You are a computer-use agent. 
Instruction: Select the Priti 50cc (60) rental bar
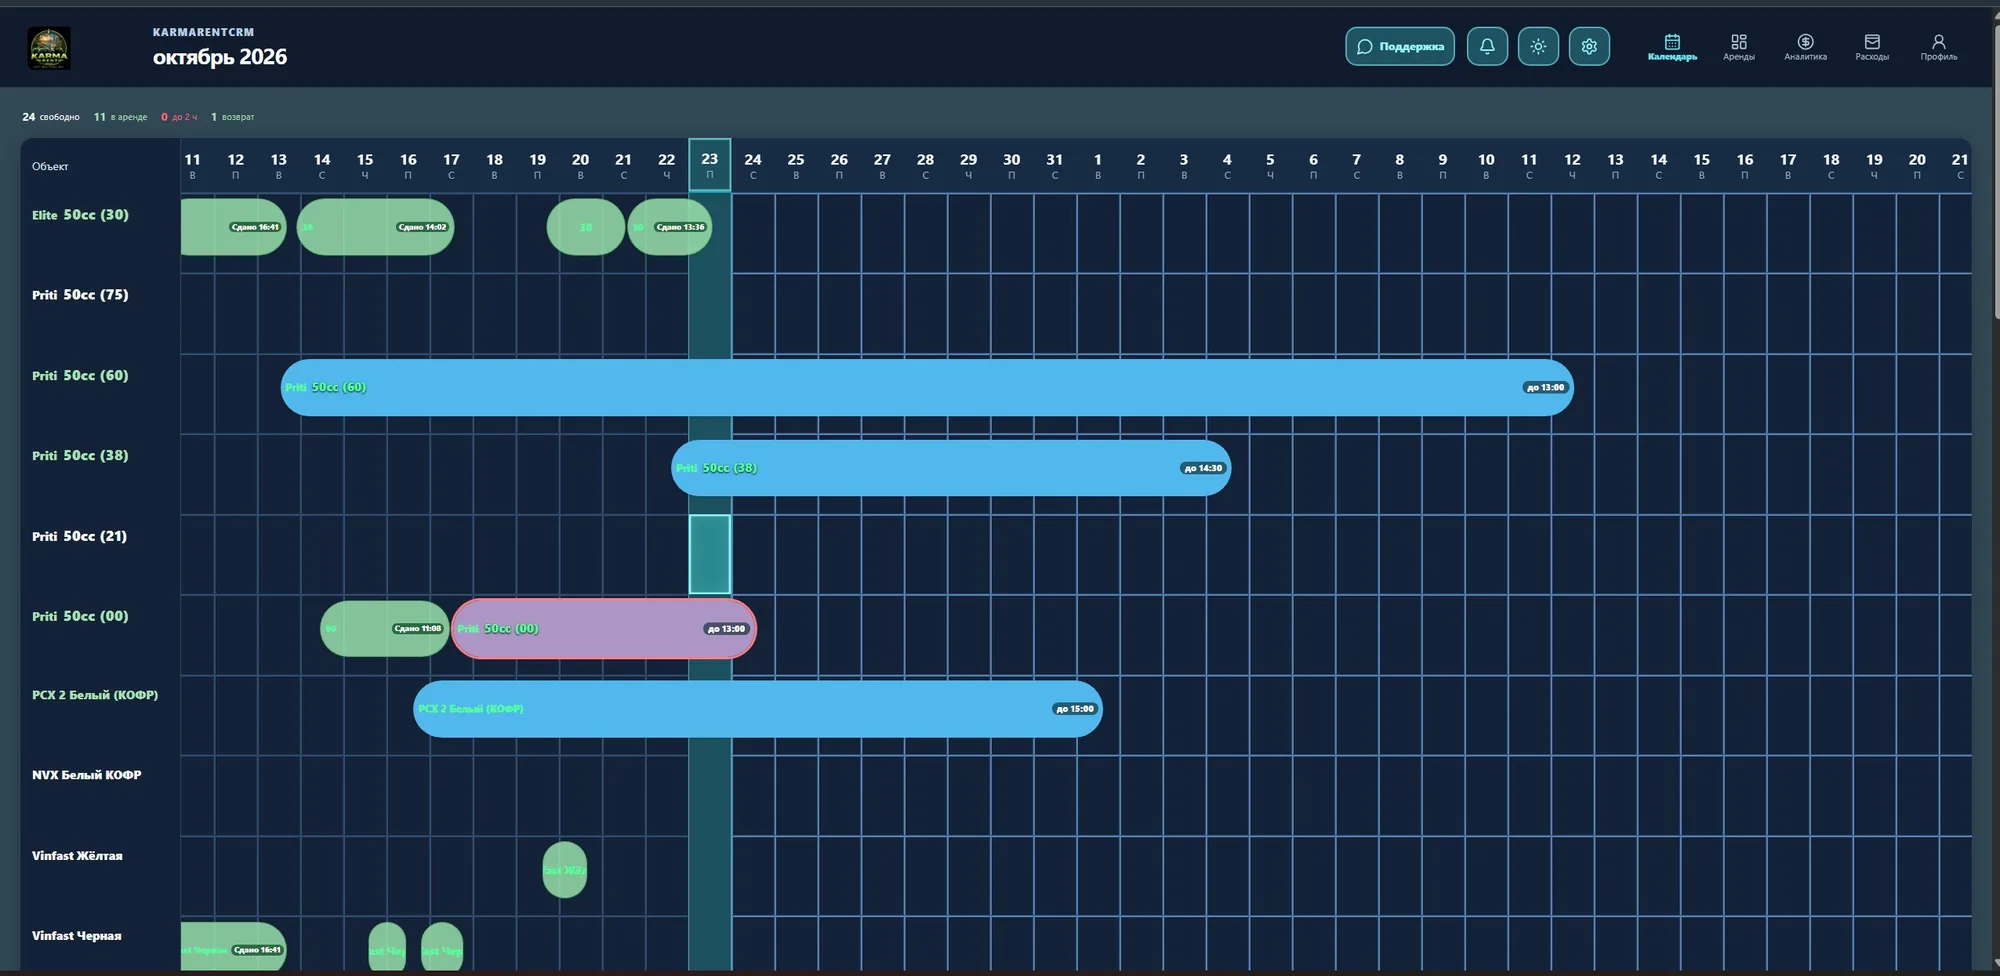pos(927,387)
